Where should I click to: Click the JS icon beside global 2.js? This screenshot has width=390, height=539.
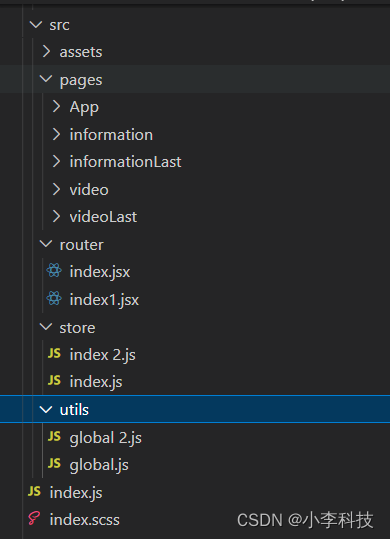[54, 436]
